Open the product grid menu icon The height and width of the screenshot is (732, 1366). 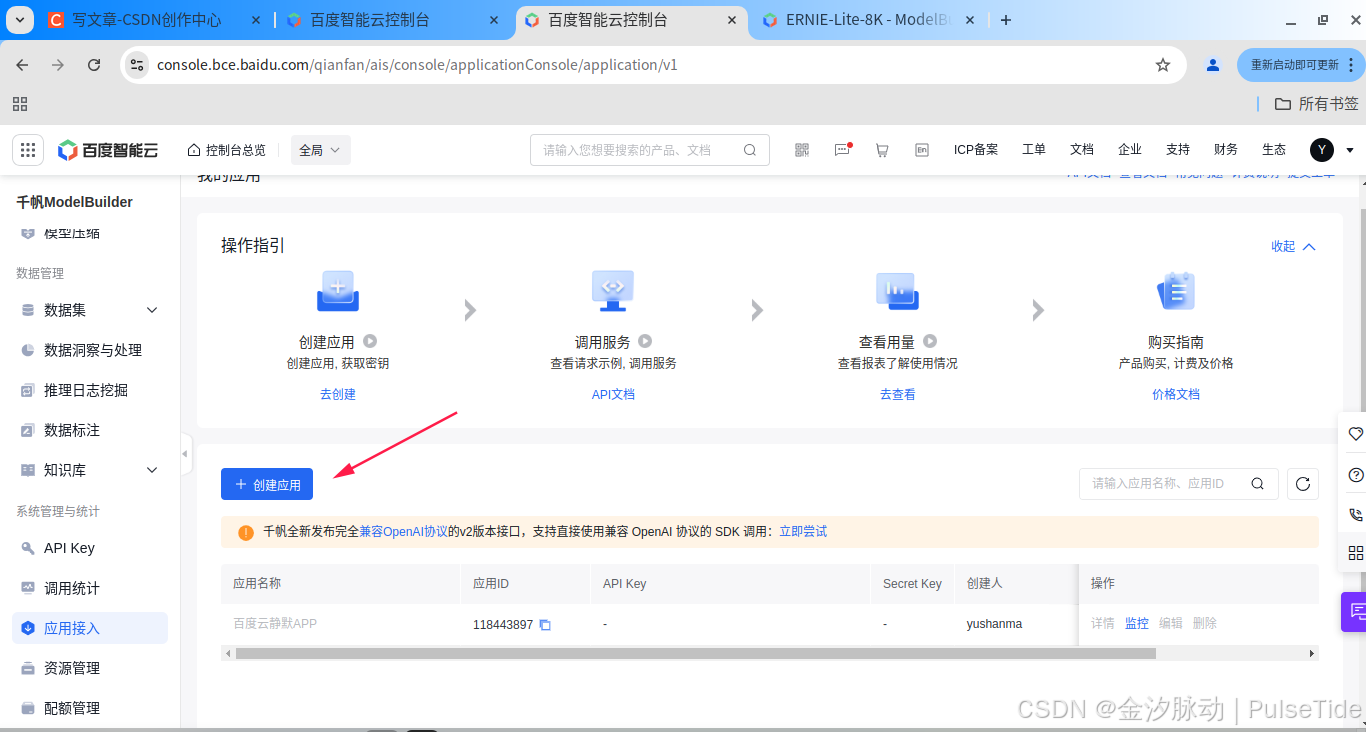[28, 150]
